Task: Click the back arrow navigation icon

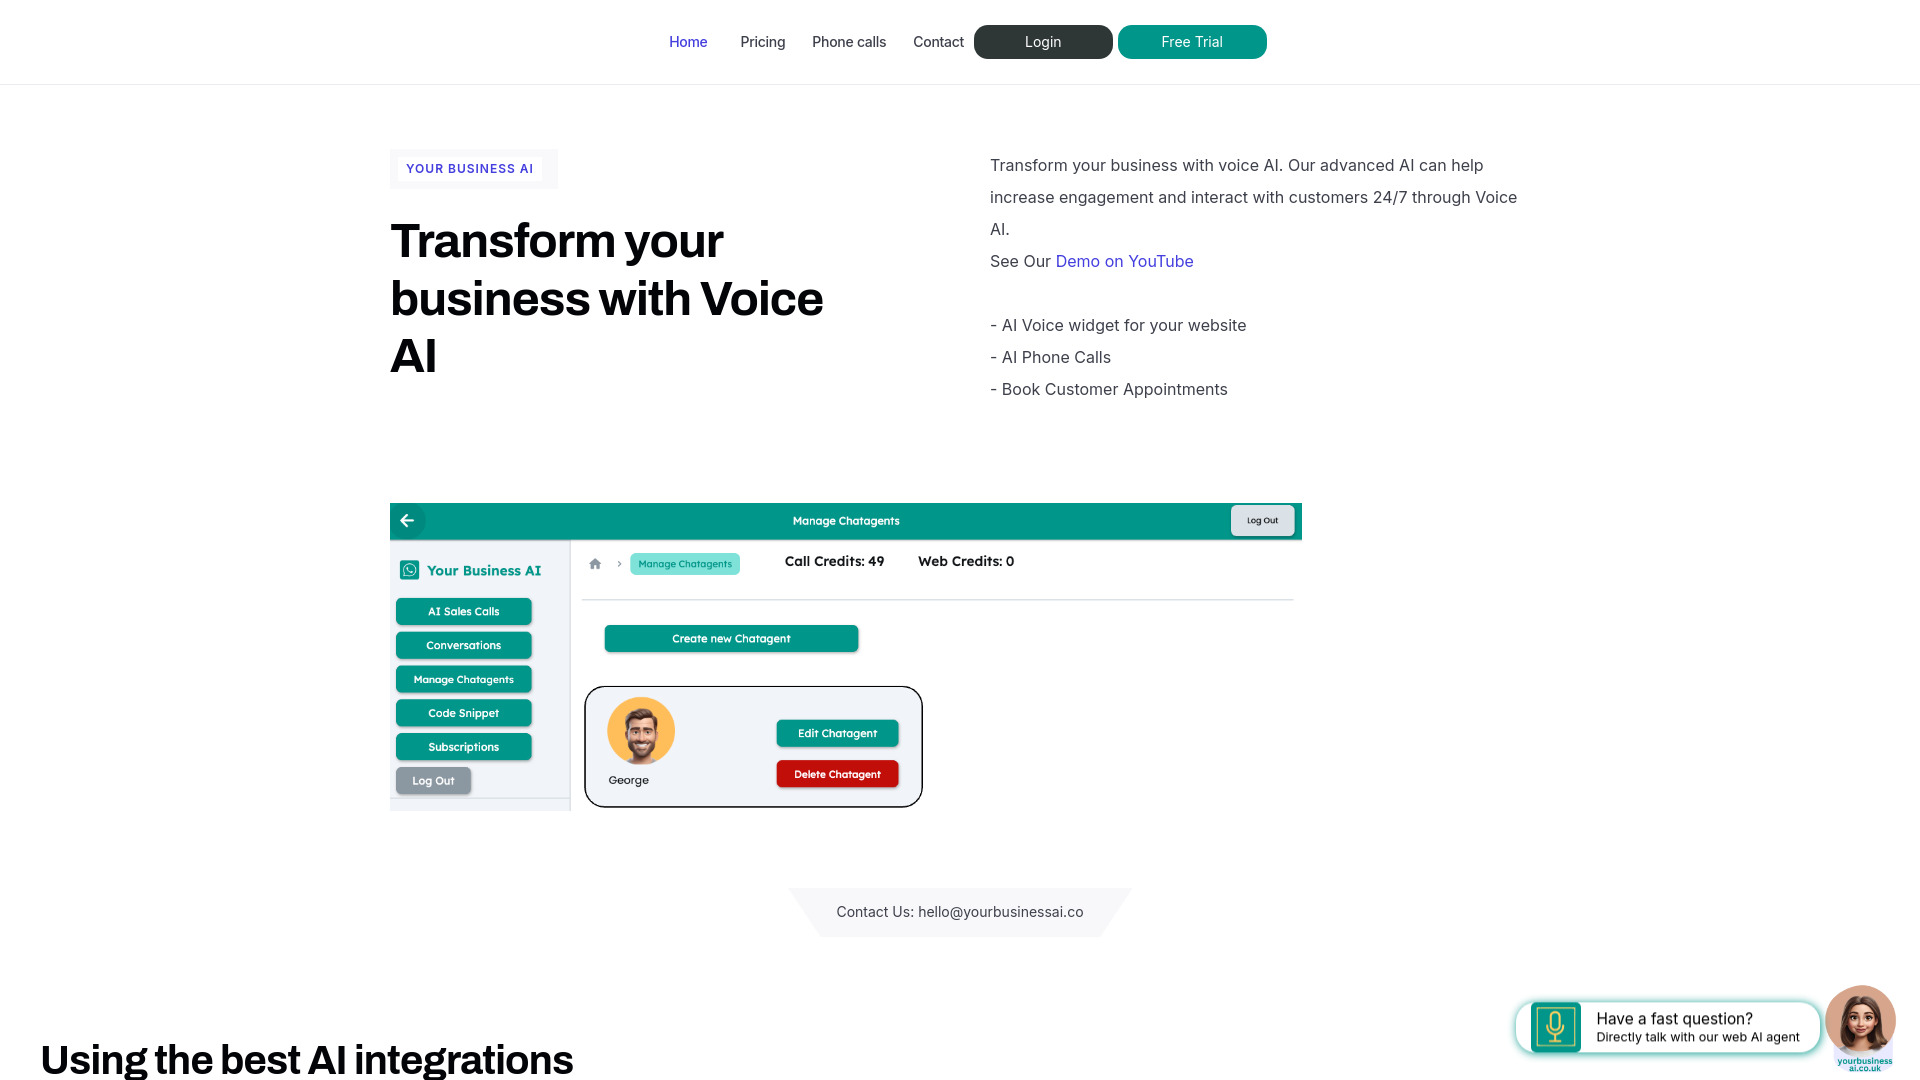Action: point(406,520)
